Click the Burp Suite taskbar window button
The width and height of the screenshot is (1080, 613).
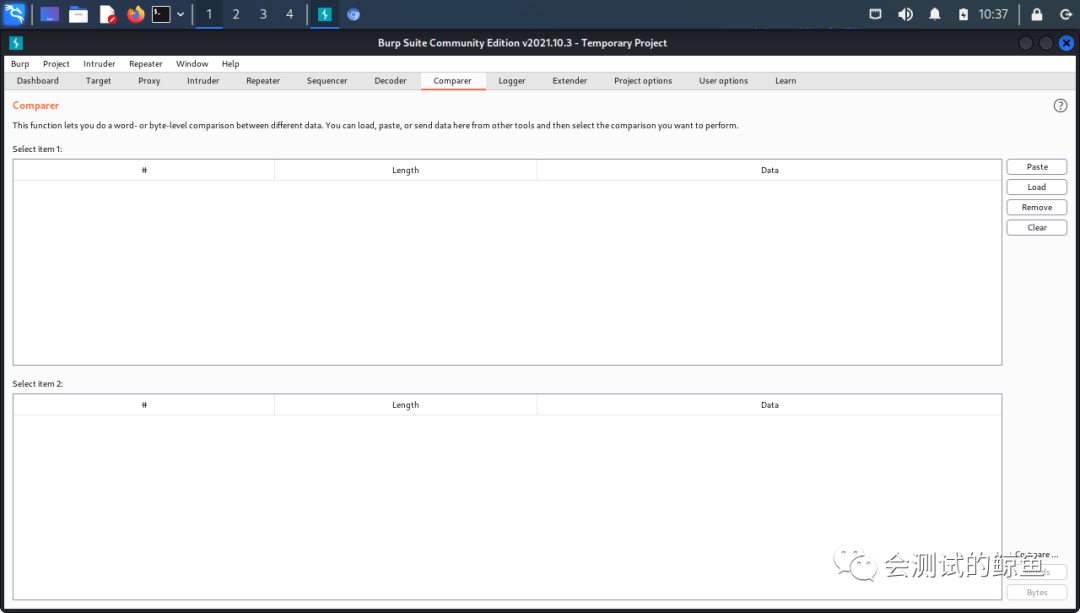pyautogui.click(x=324, y=14)
